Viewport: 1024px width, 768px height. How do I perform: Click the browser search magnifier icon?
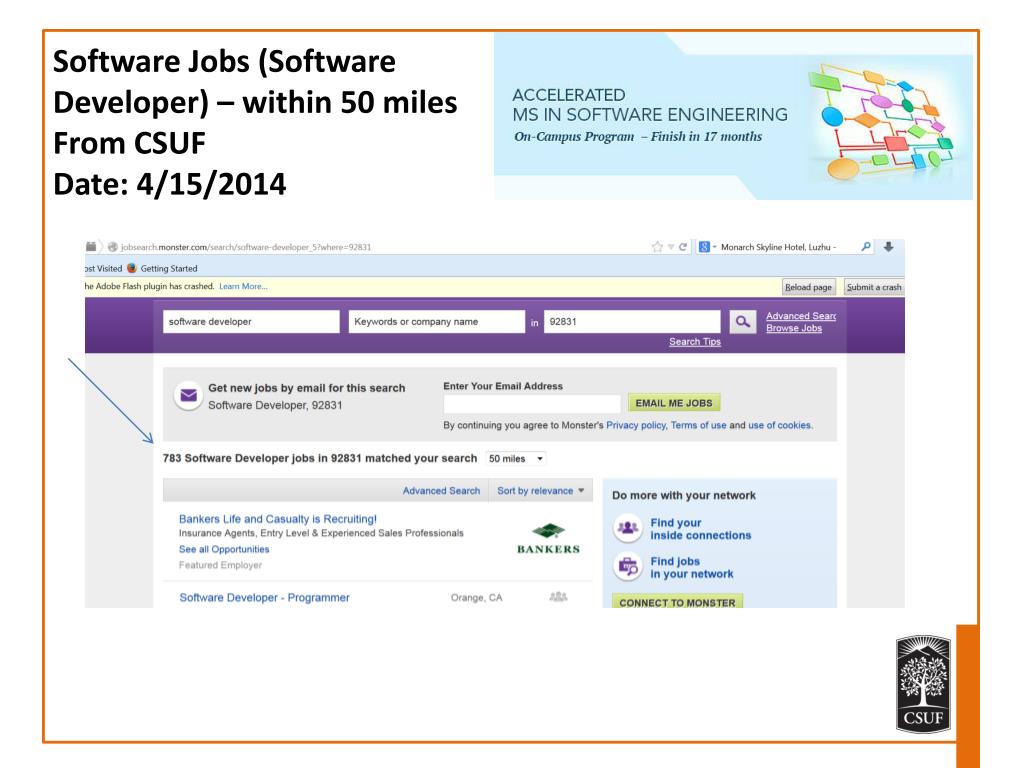(x=866, y=247)
